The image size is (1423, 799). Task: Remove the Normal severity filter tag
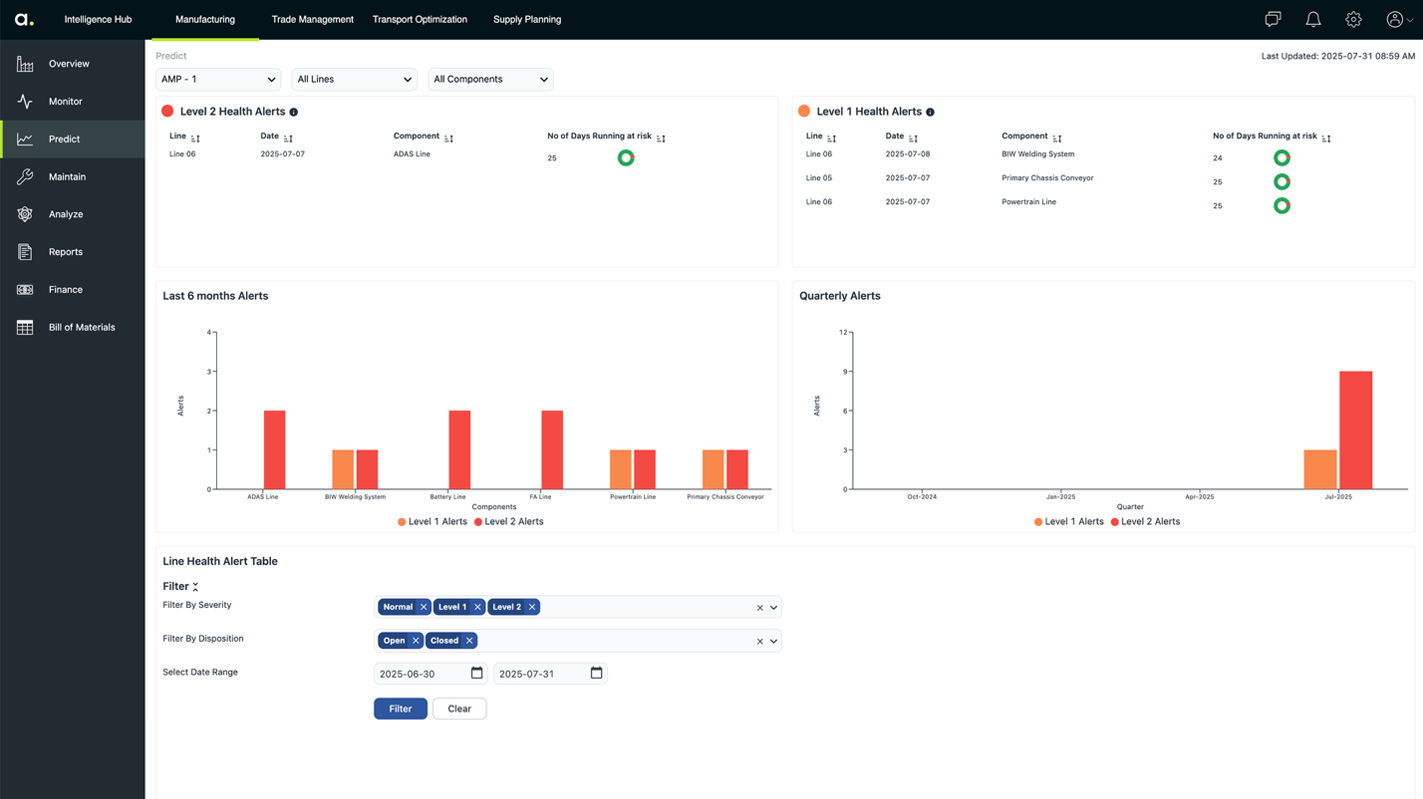(x=424, y=607)
